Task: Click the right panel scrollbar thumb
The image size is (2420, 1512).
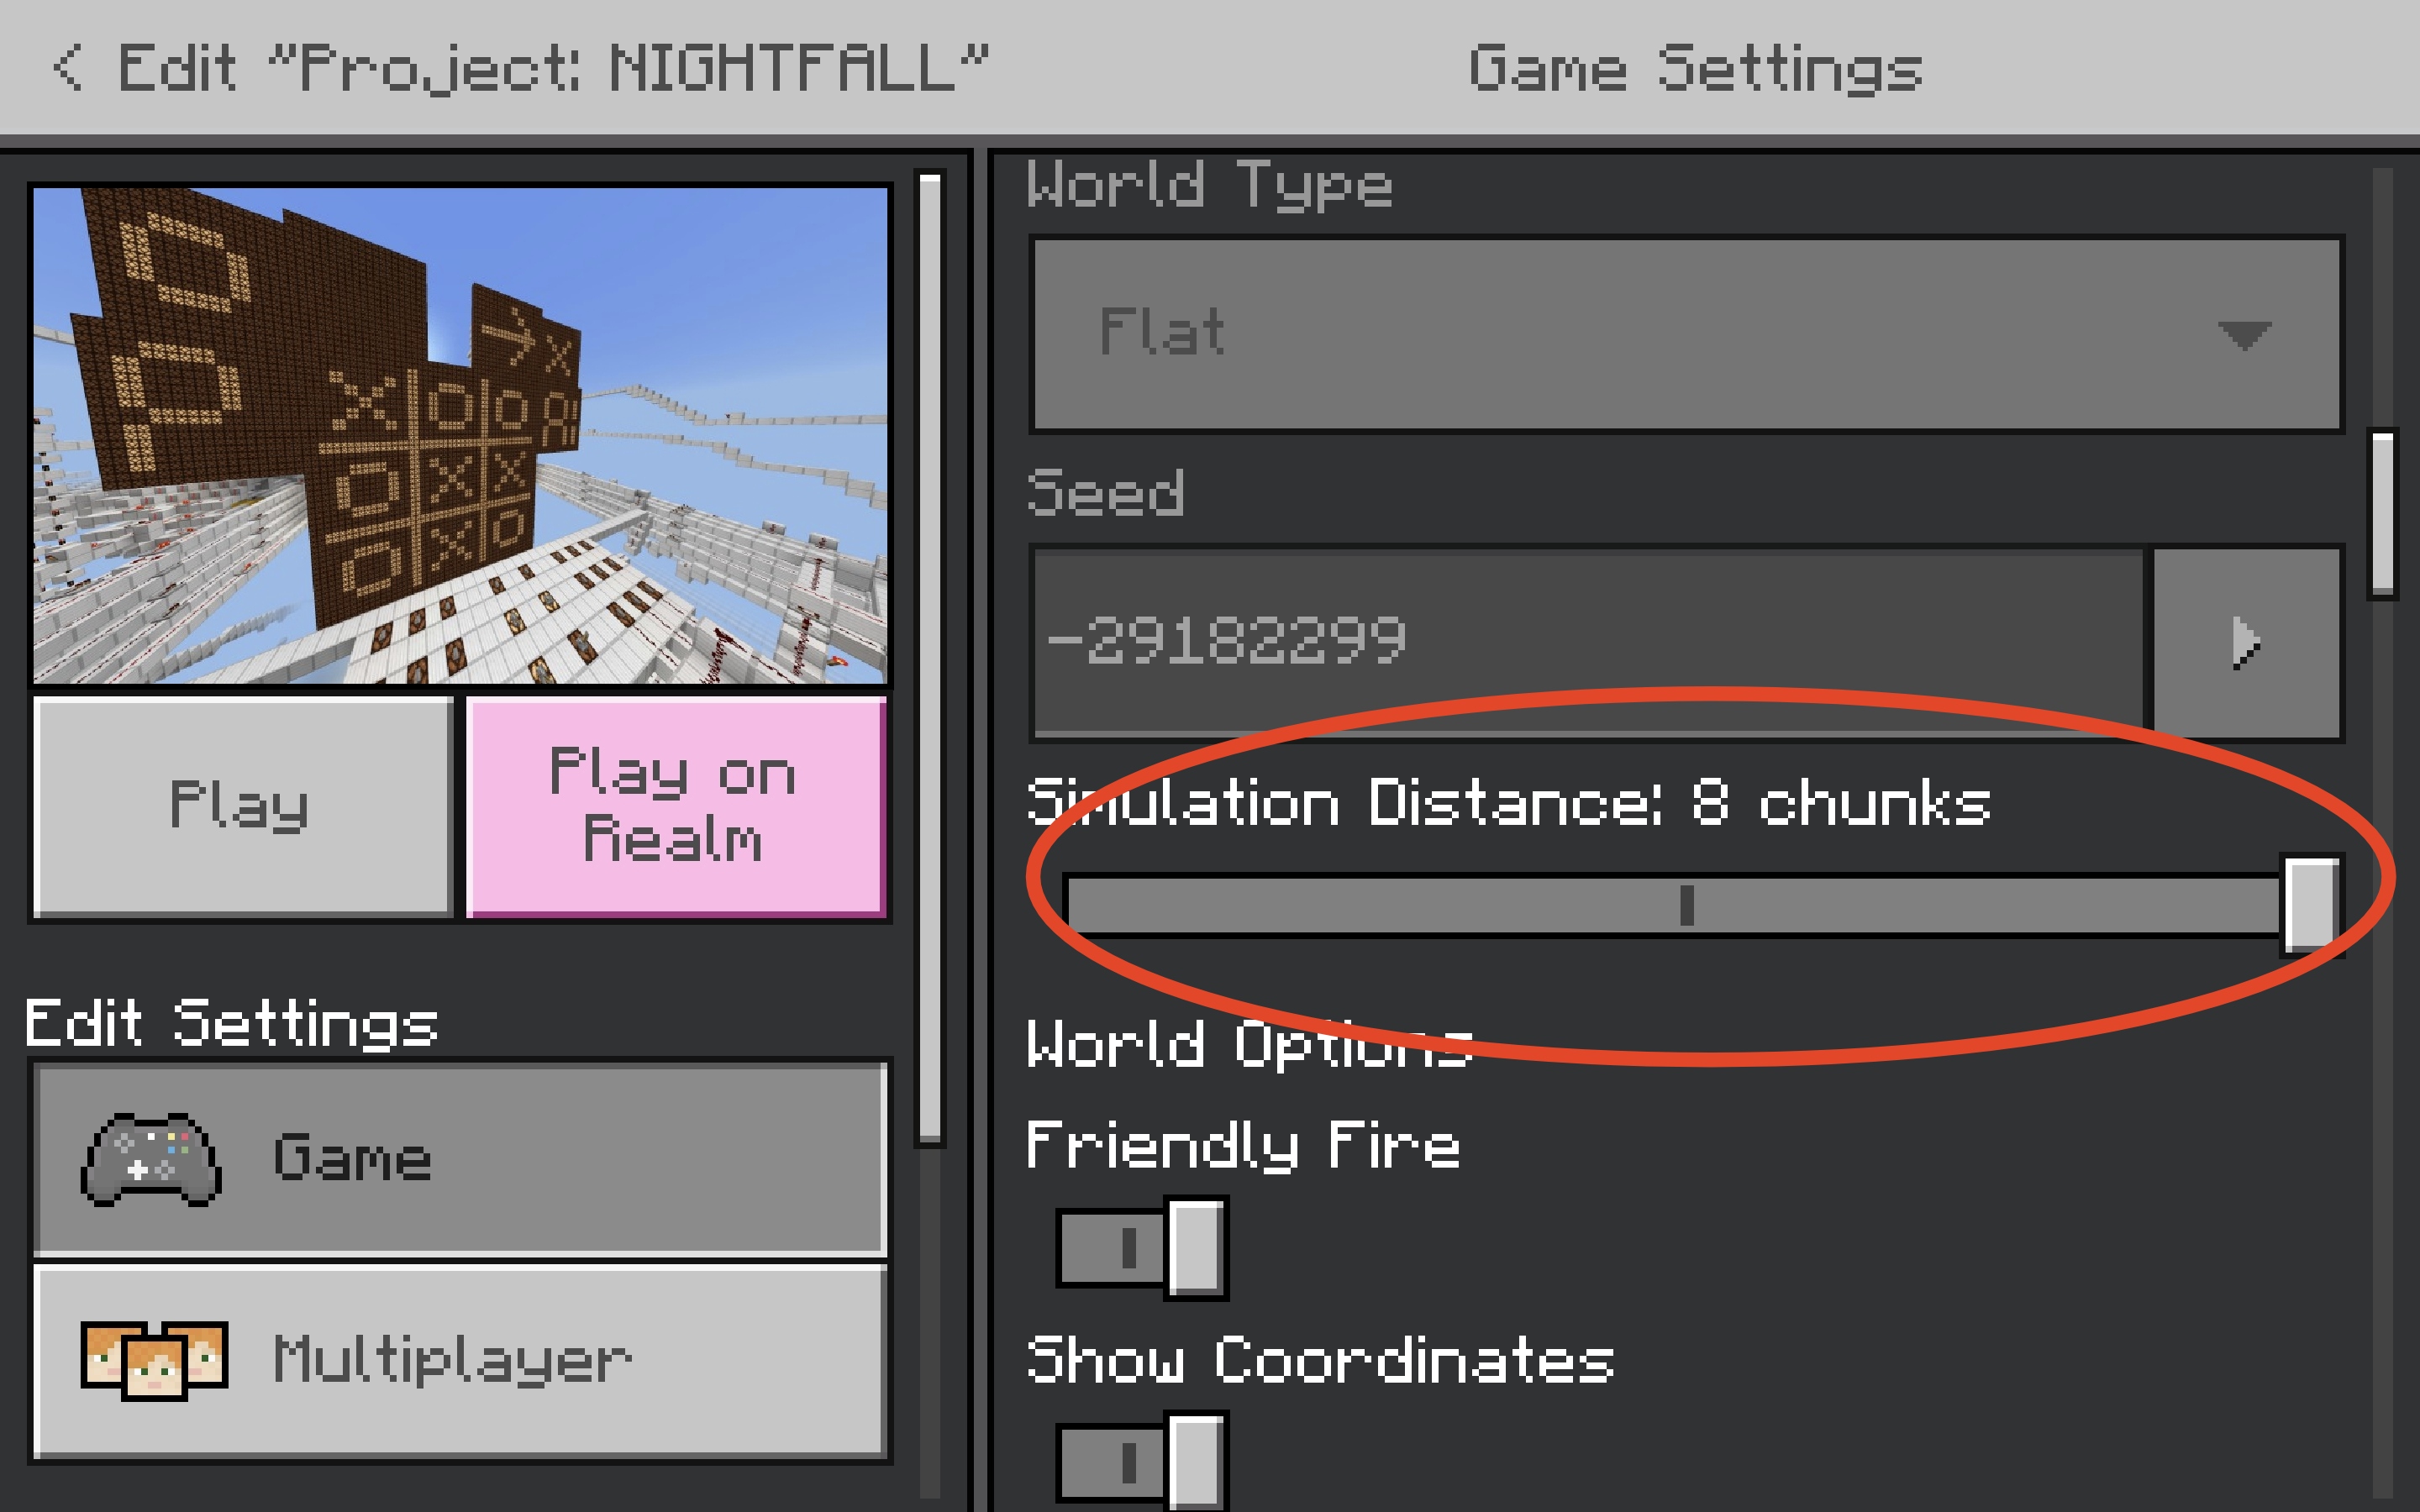Action: (2383, 514)
